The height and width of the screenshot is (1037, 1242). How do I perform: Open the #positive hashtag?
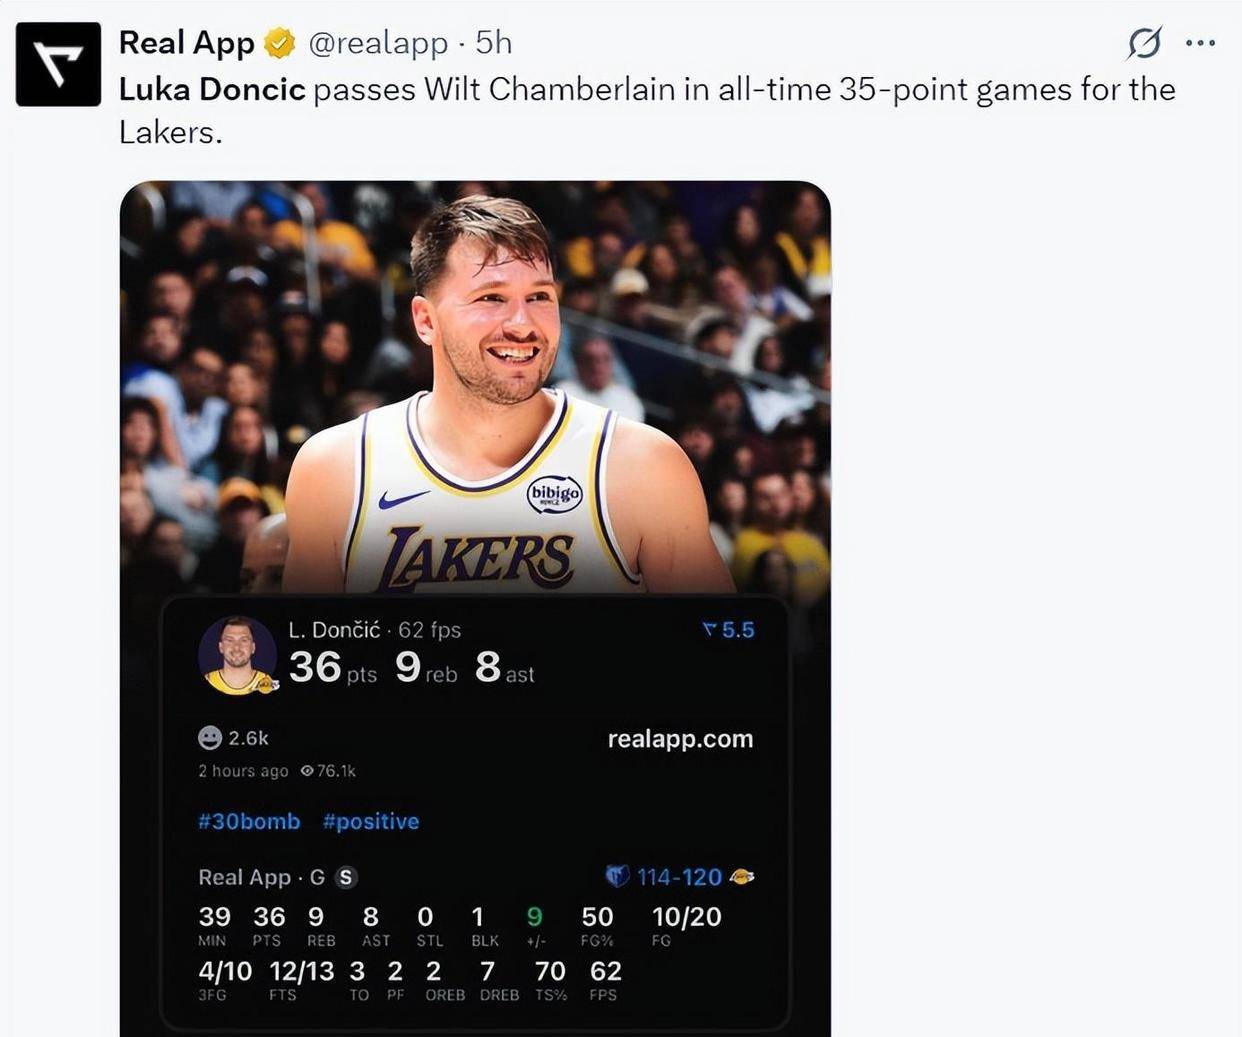tap(371, 821)
